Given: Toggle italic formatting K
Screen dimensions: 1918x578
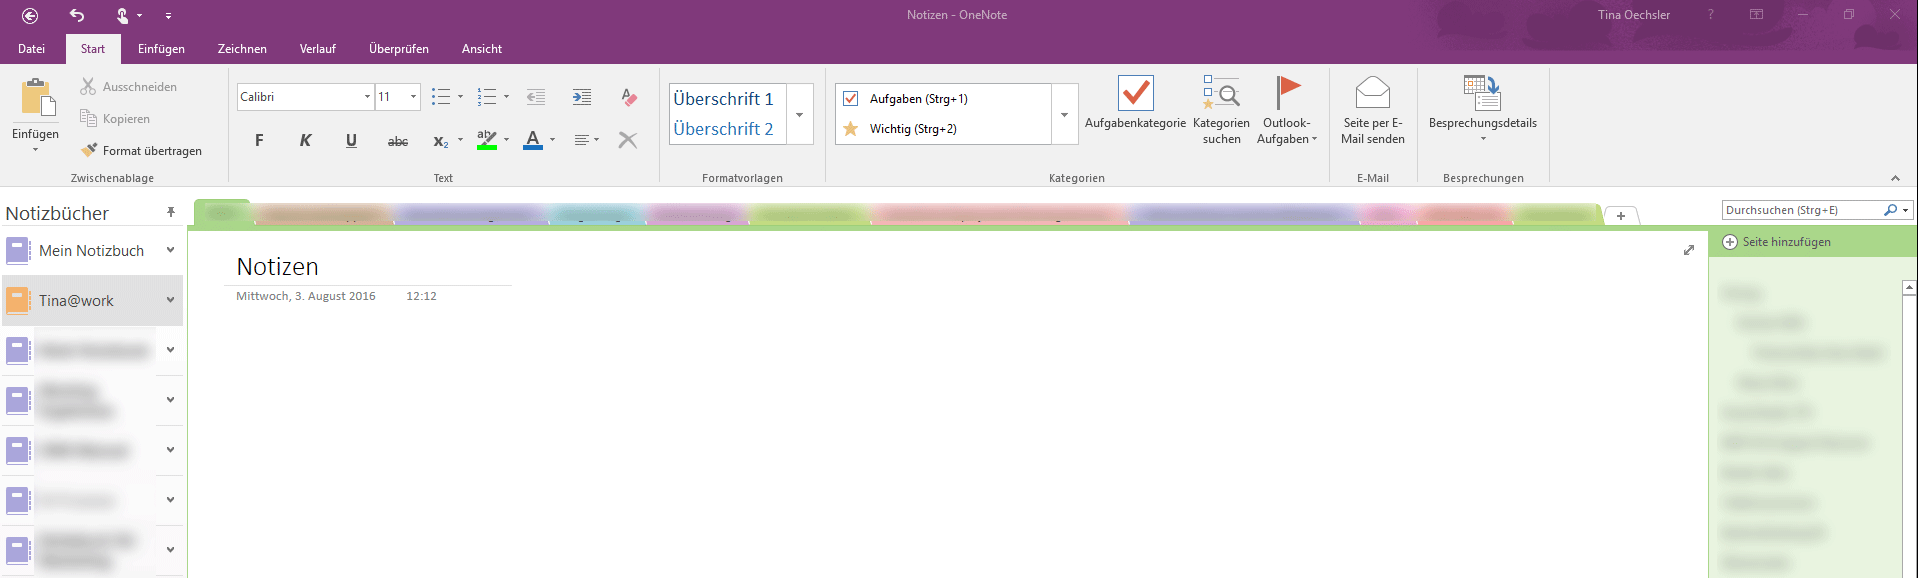Looking at the screenshot, I should 305,140.
